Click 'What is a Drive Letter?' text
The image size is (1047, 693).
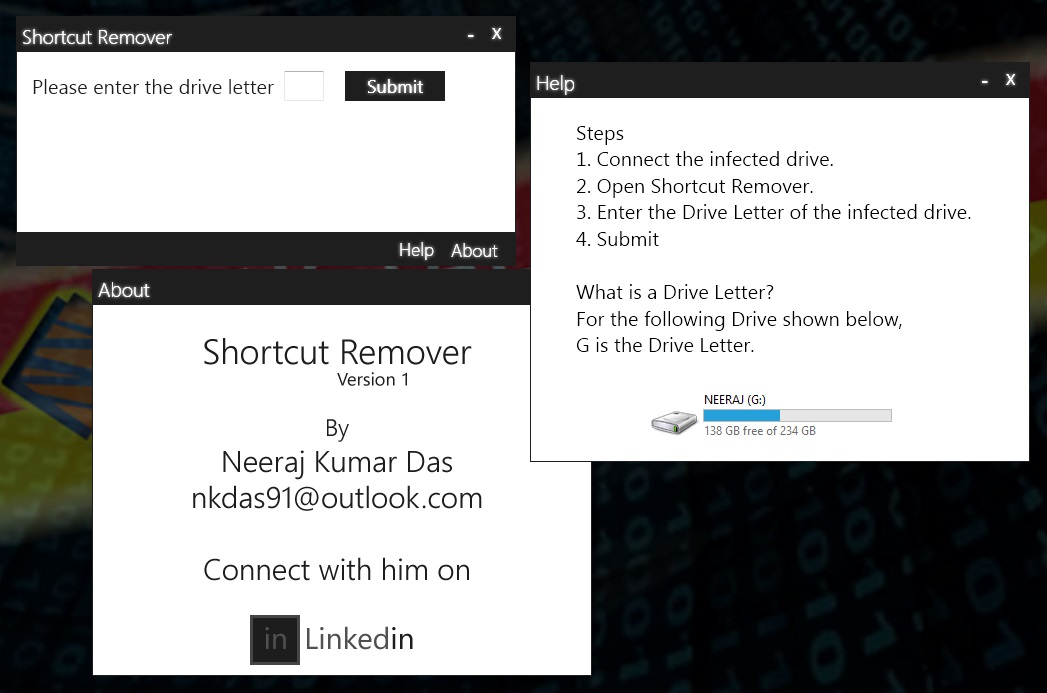[674, 292]
